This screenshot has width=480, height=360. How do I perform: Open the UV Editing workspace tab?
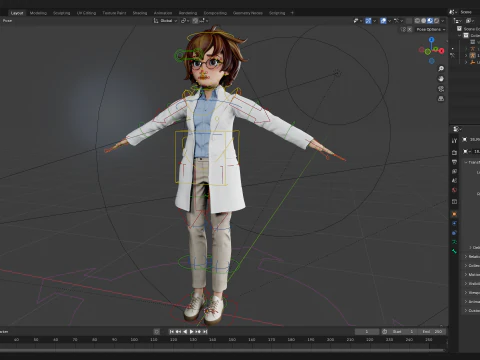pos(86,13)
